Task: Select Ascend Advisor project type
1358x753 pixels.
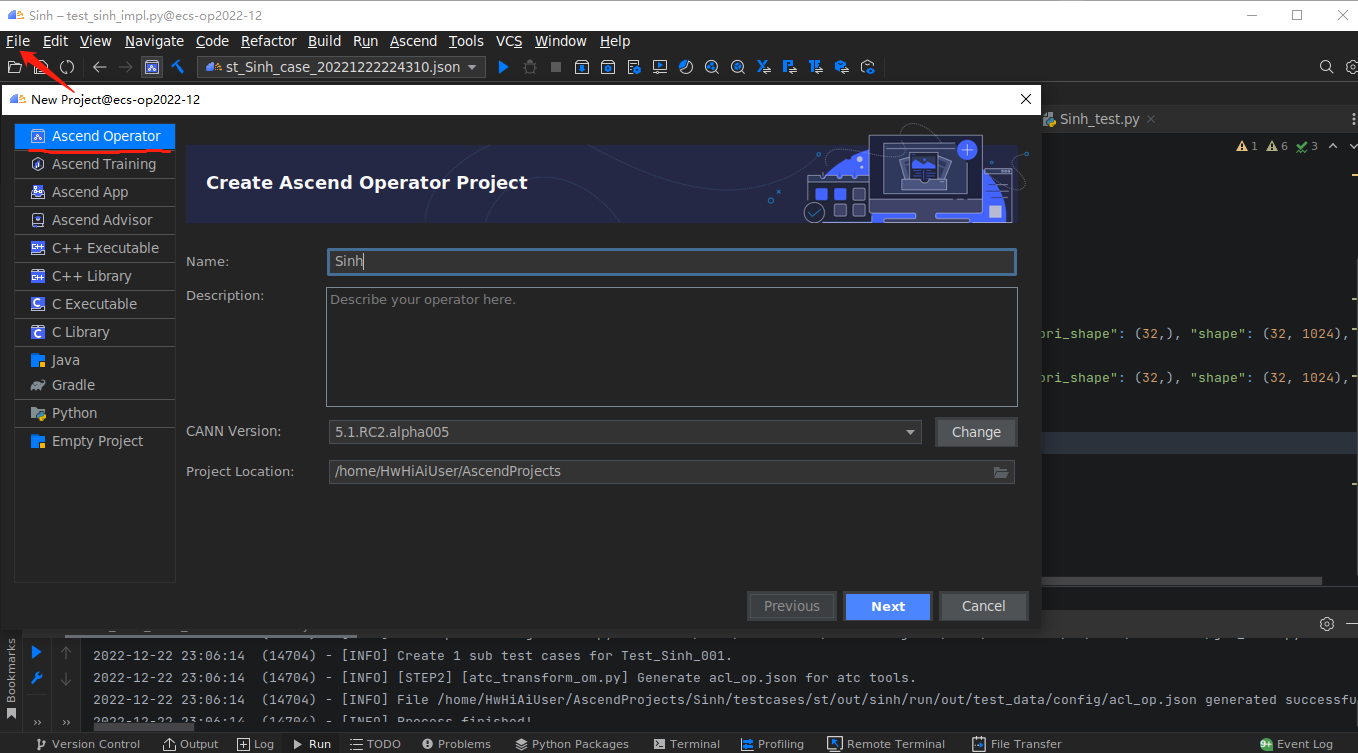Action: coord(95,220)
